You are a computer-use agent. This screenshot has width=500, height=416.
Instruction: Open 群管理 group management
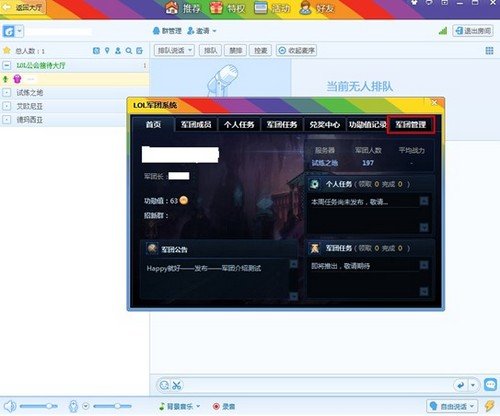(167, 31)
